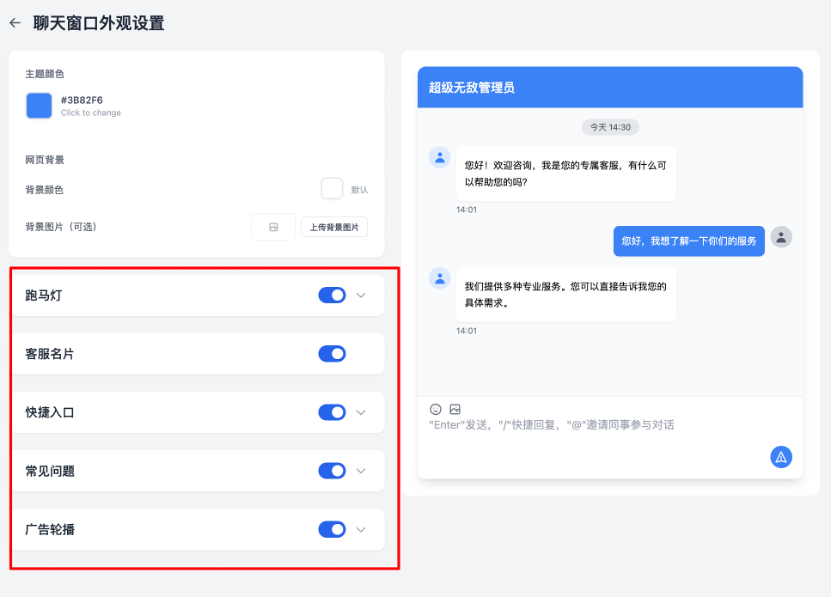Expand the 常见问题 section
Screen dimensions: 832x598
357,470
